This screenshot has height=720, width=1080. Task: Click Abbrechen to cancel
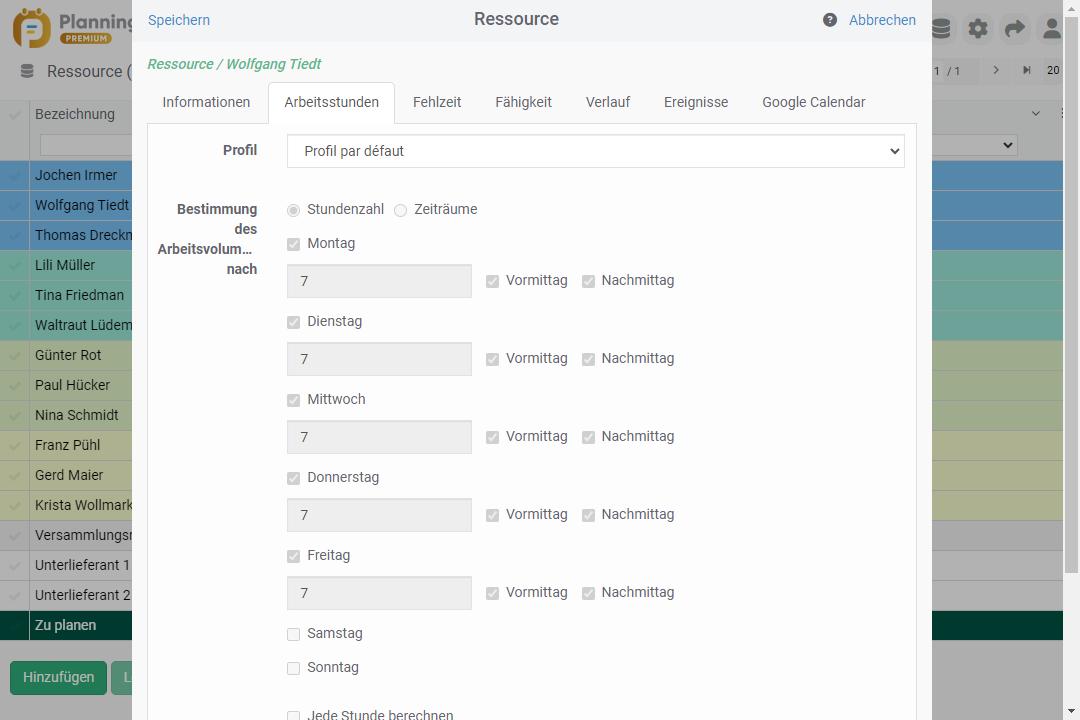pyautogui.click(x=882, y=20)
